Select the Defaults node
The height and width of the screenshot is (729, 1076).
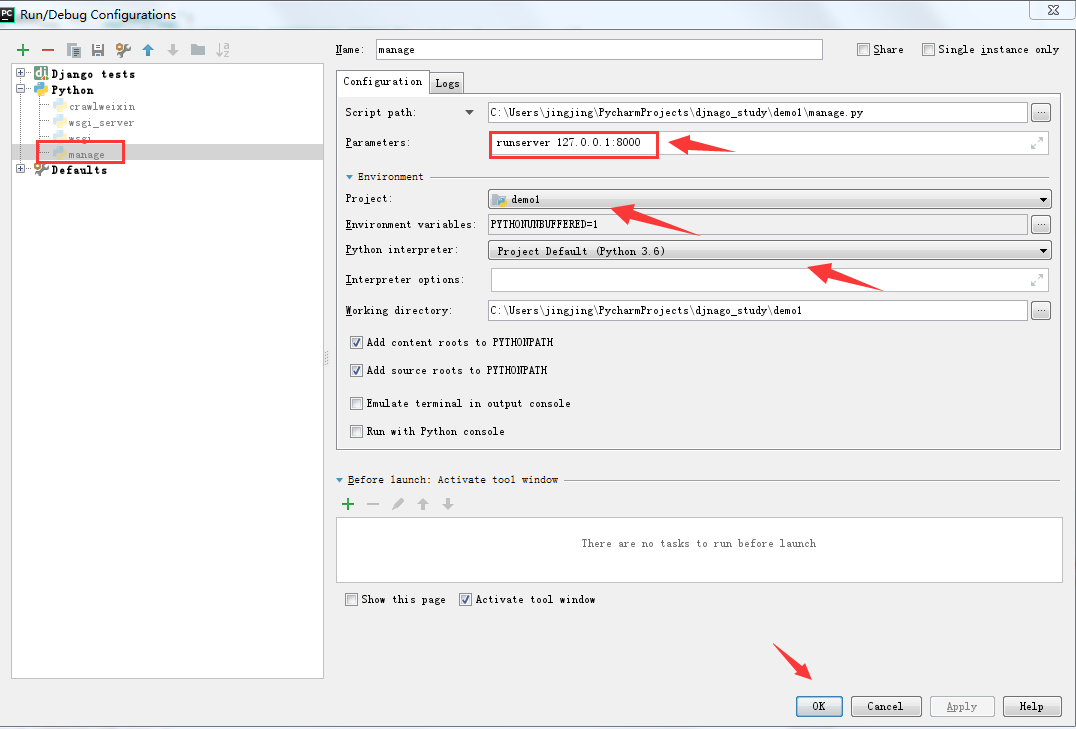79,170
